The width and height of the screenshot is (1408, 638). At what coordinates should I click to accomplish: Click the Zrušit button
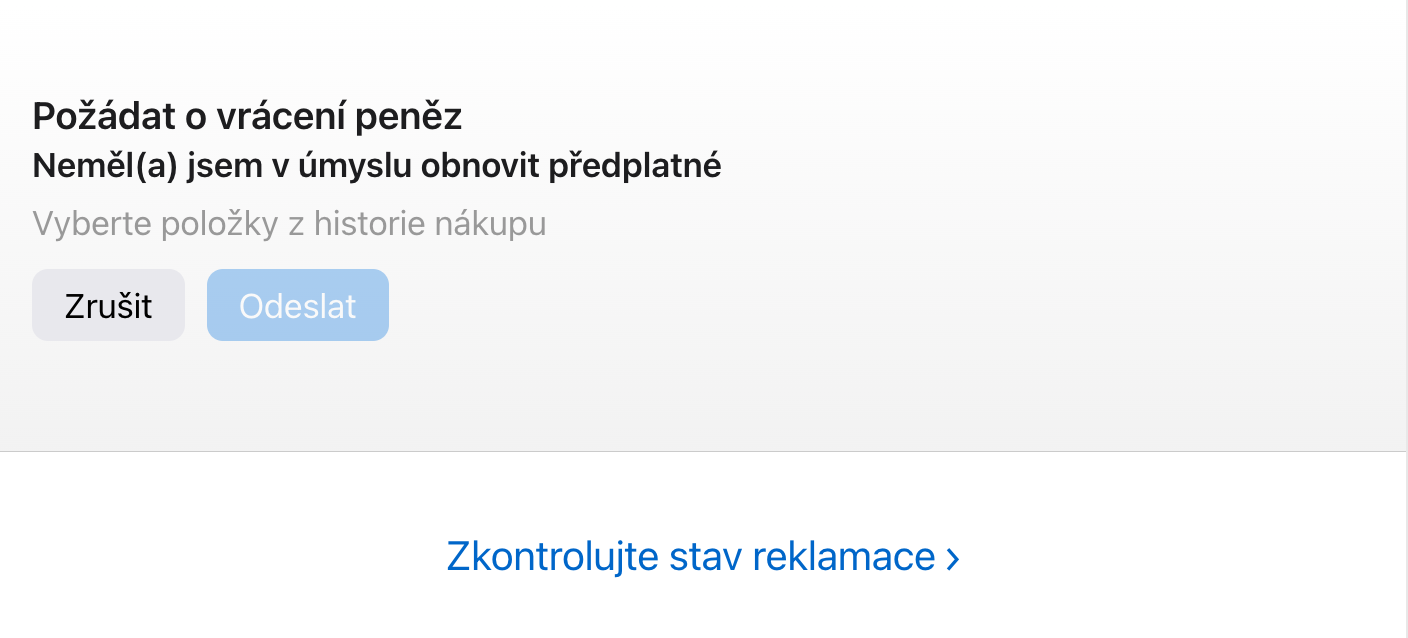click(108, 305)
